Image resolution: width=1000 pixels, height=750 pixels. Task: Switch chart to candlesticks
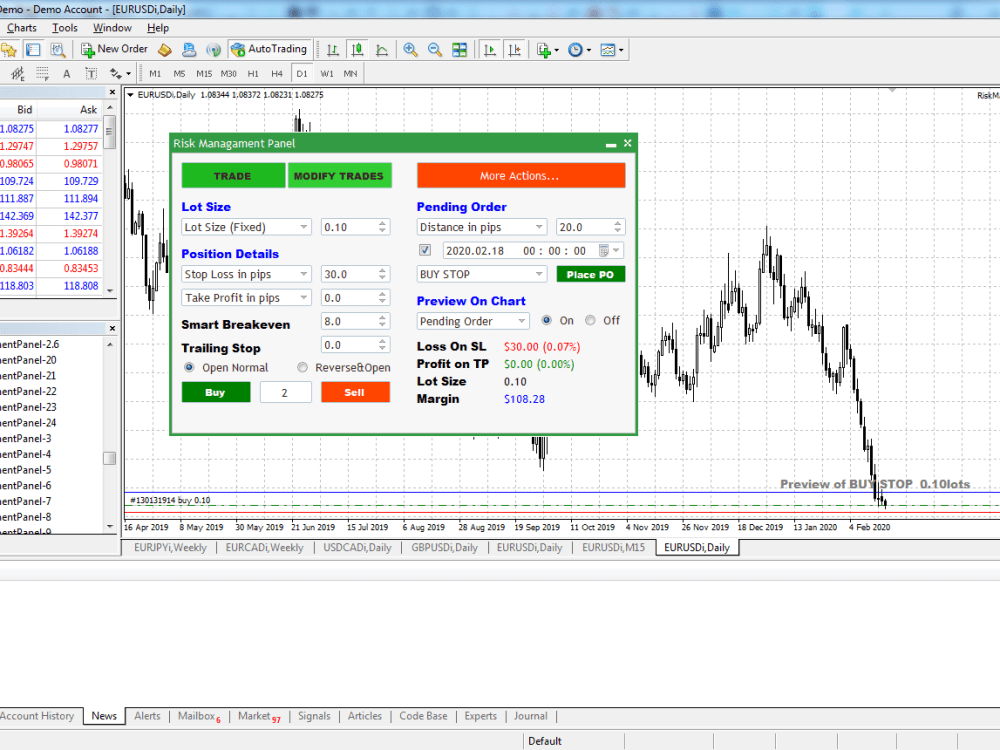pos(357,50)
